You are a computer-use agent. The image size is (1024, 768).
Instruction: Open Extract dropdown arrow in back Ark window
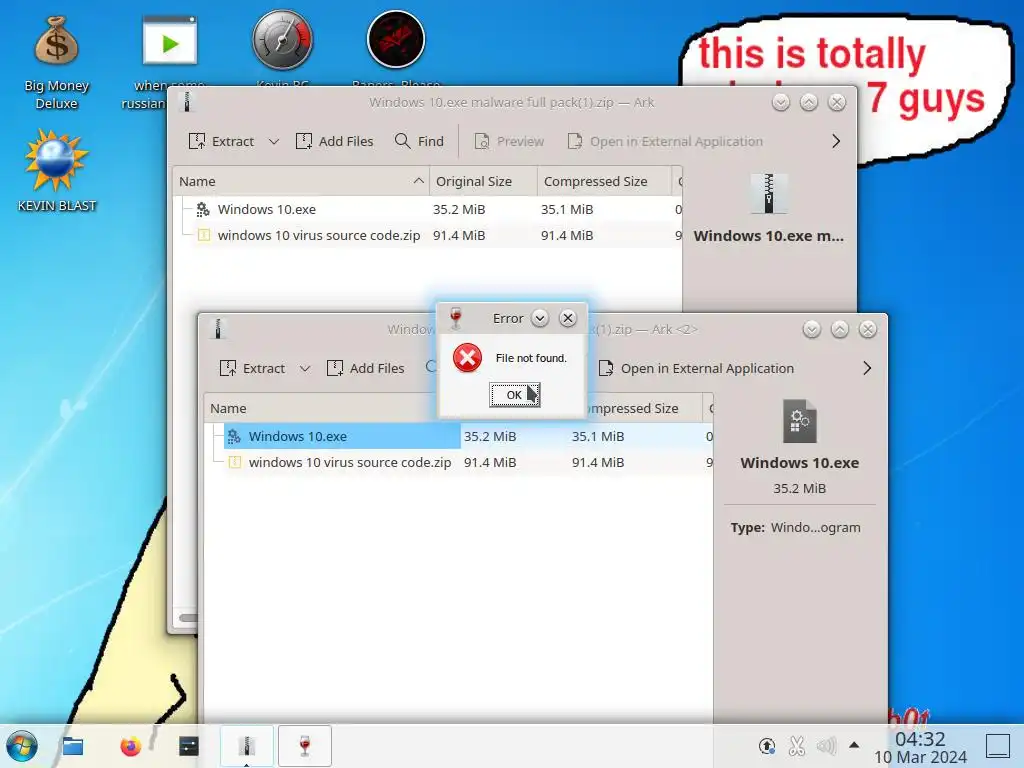tap(274, 141)
